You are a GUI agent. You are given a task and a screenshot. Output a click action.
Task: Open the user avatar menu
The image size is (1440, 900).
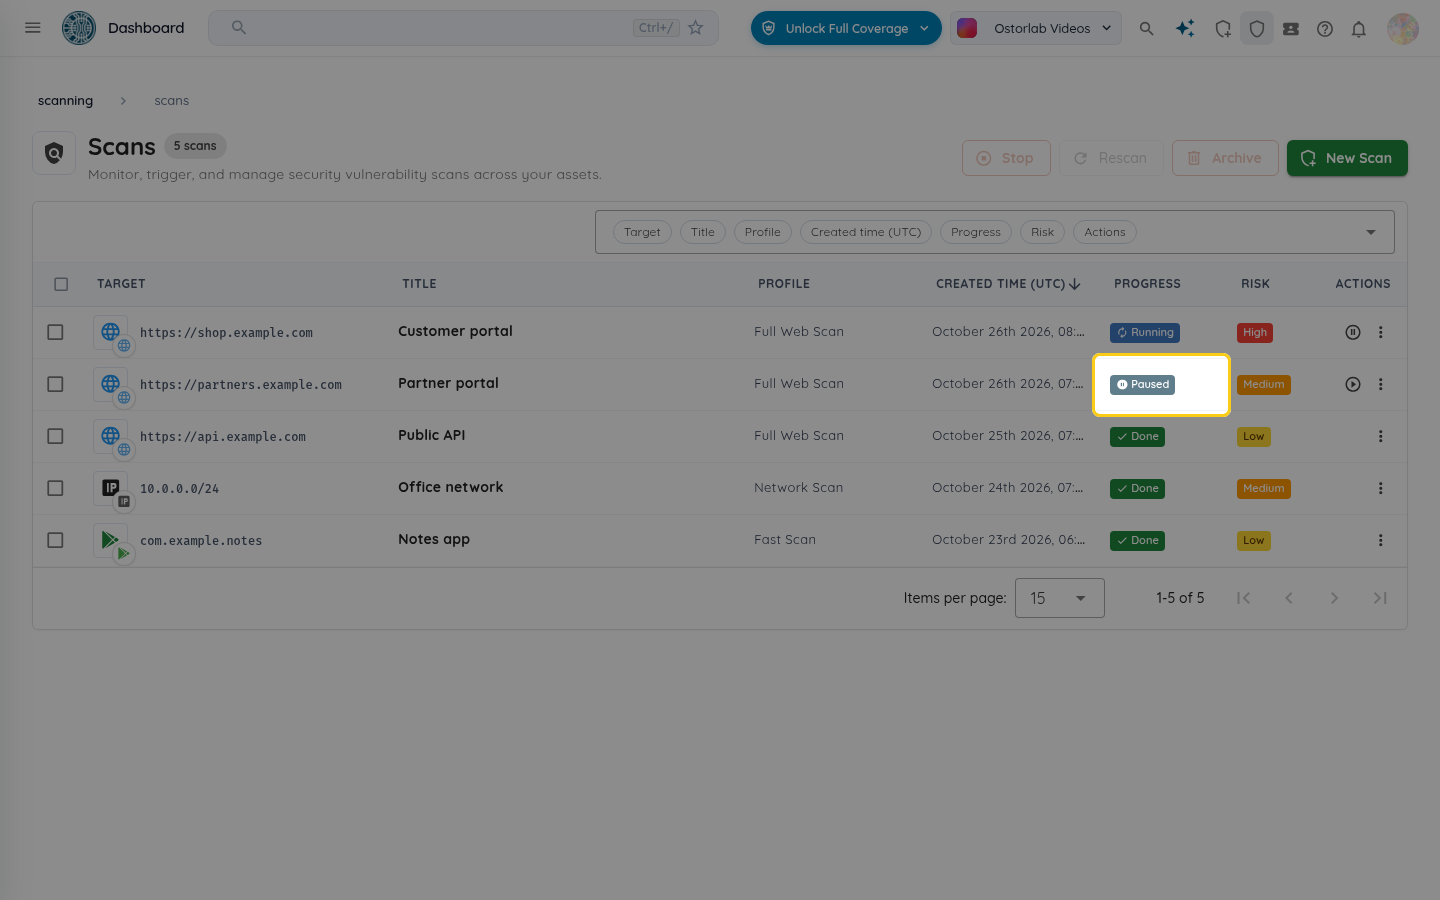click(1403, 28)
